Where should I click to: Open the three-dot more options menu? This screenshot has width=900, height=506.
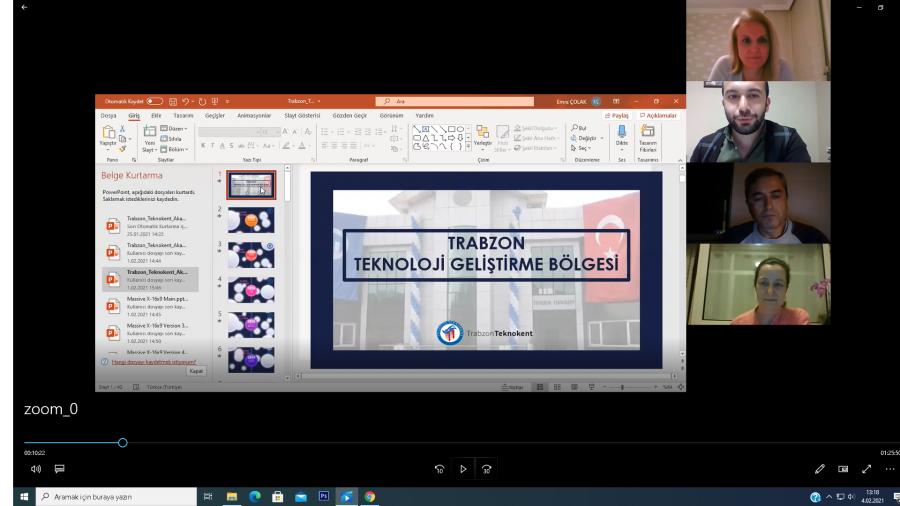(889, 469)
